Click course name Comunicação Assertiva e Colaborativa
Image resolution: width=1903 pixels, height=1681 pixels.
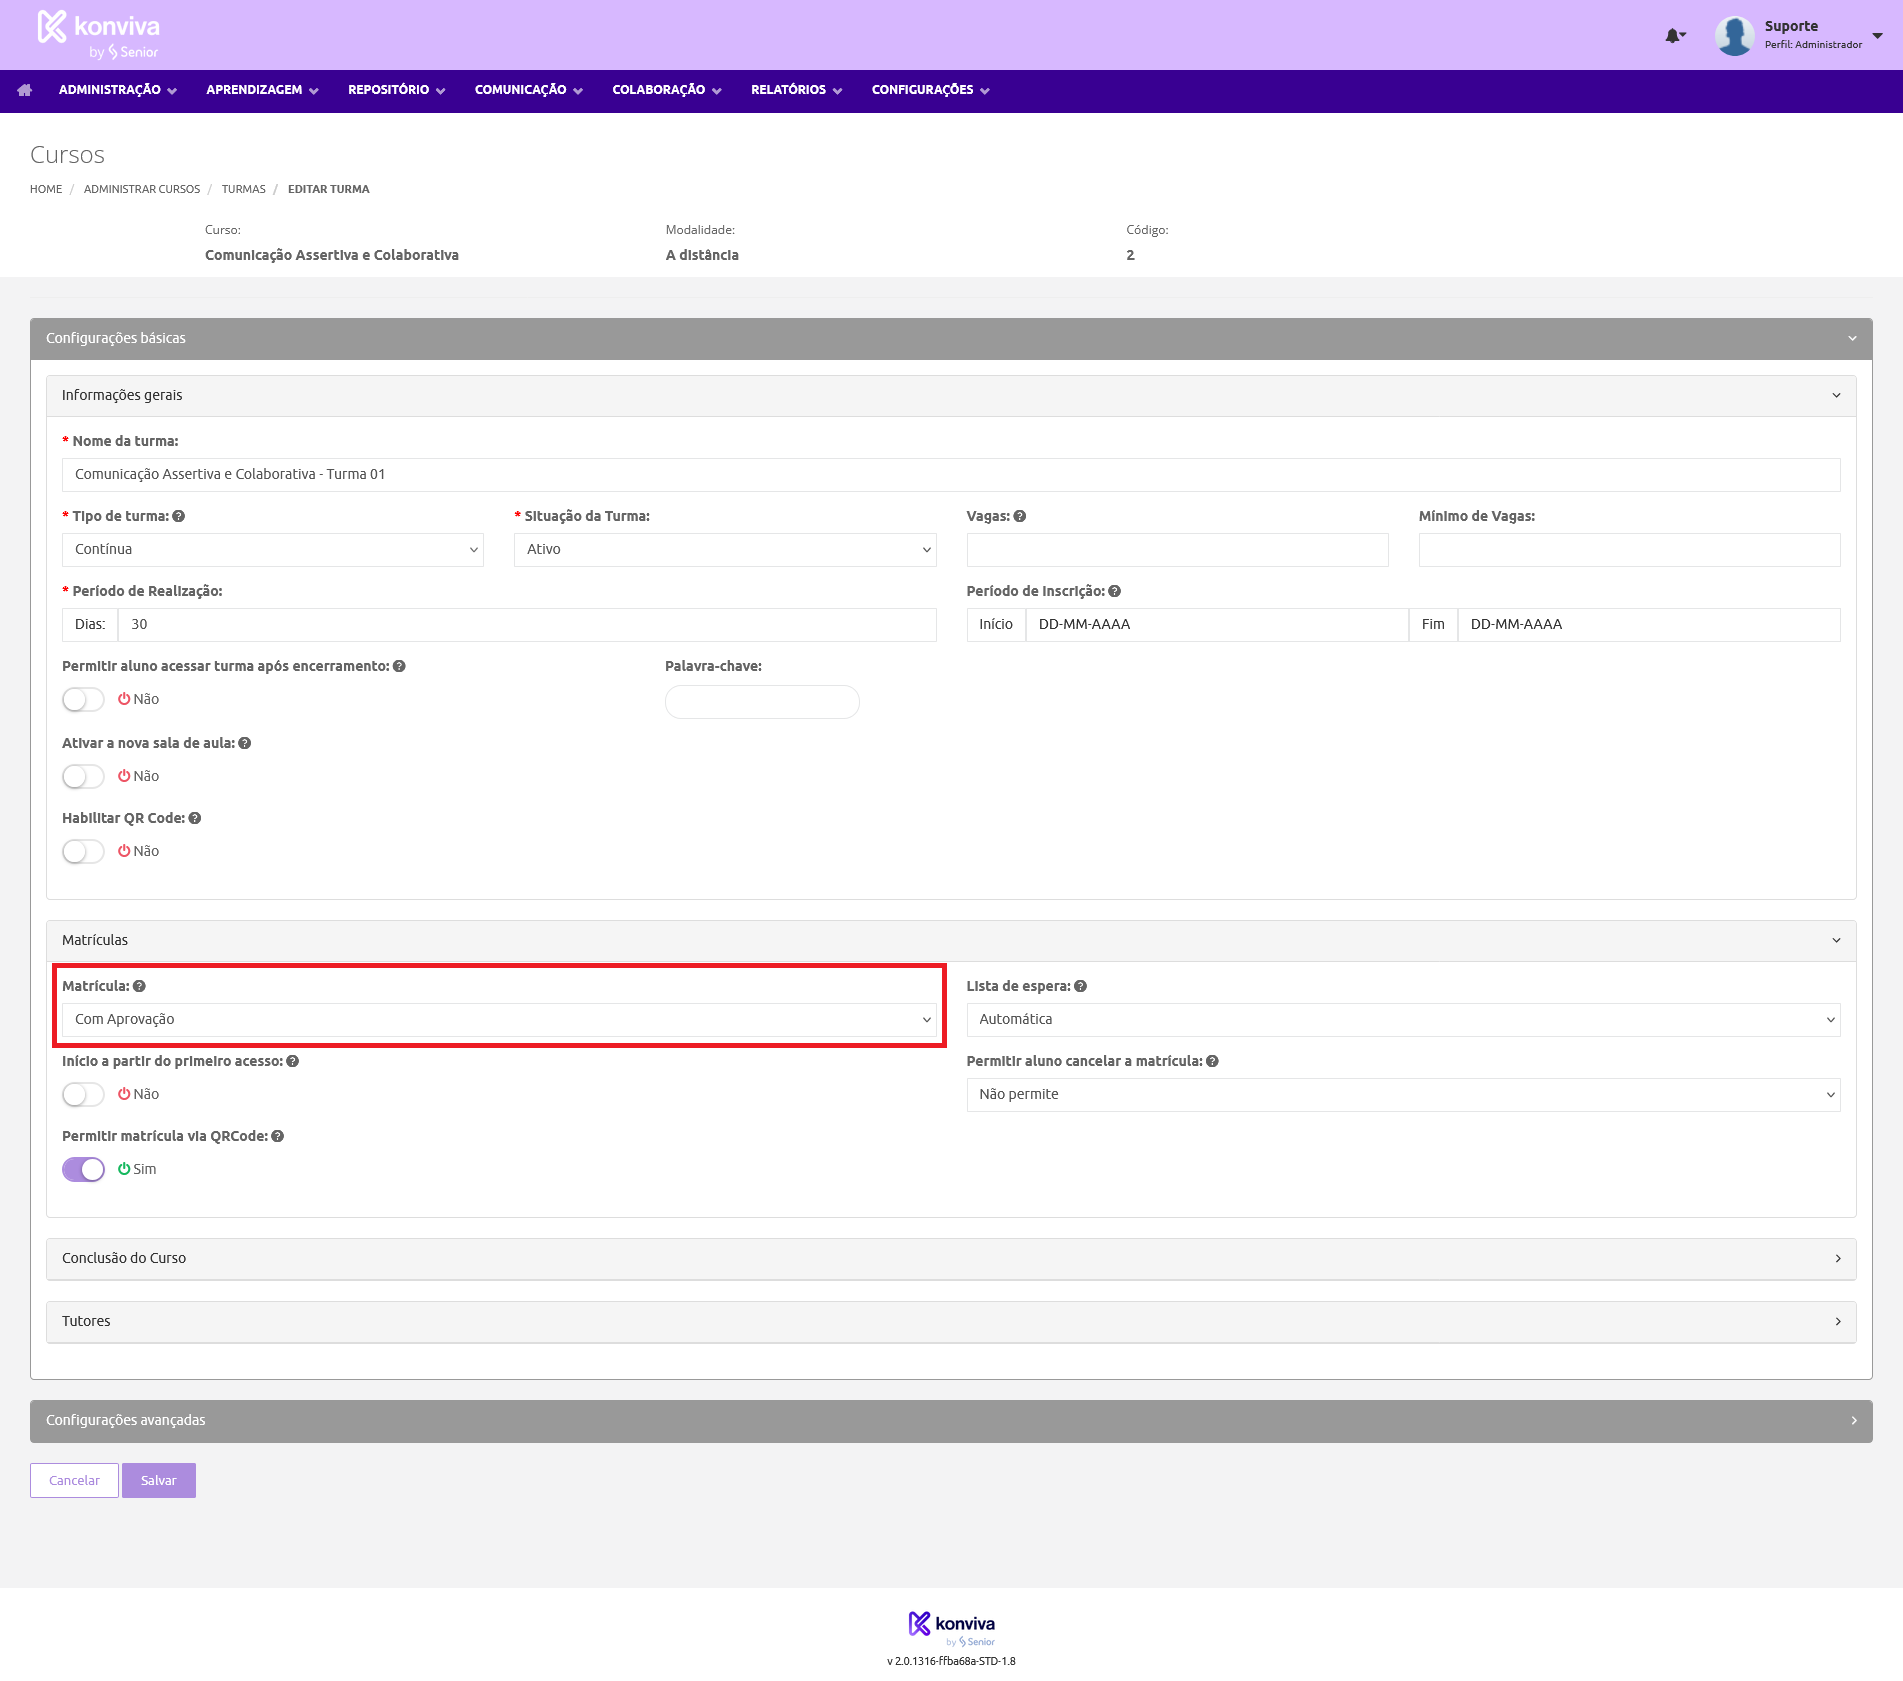[x=332, y=256]
